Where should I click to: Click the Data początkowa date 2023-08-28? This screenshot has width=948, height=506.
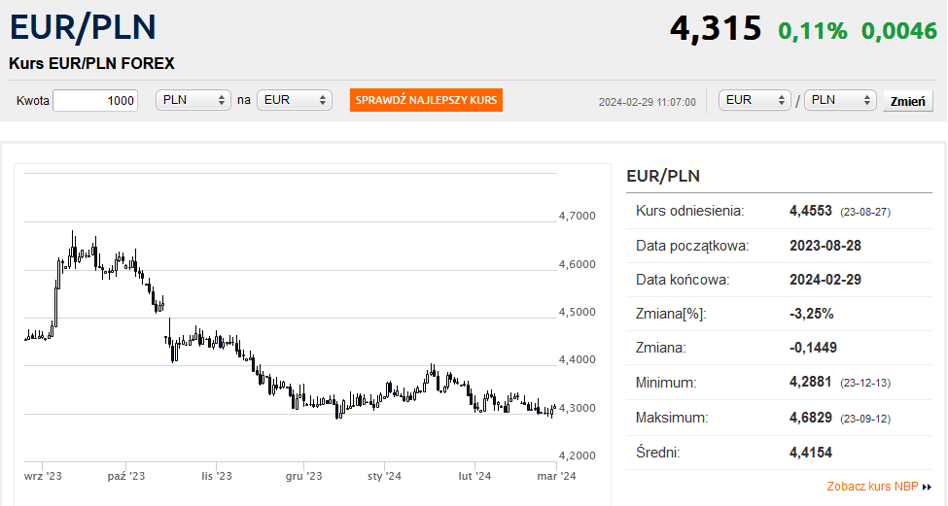click(825, 245)
